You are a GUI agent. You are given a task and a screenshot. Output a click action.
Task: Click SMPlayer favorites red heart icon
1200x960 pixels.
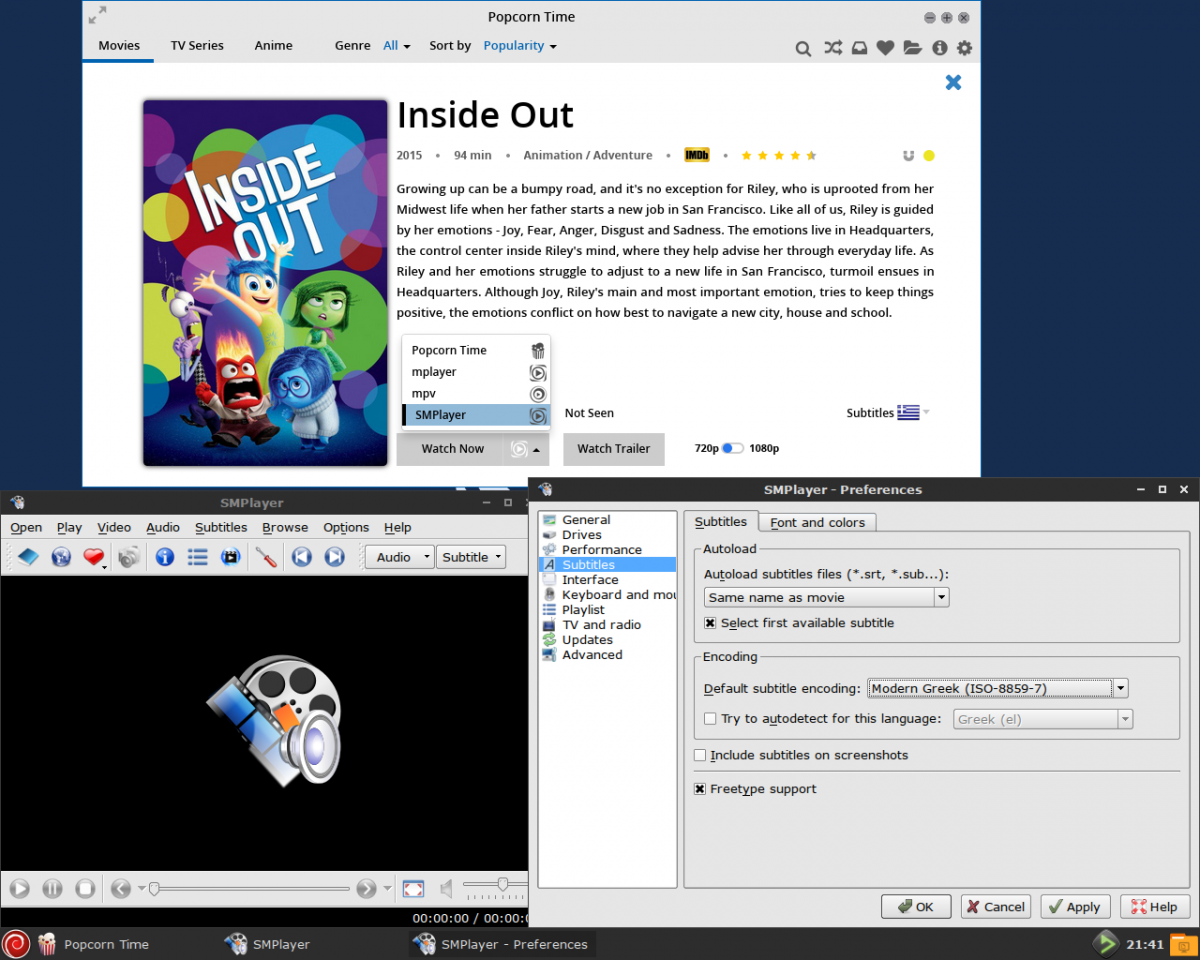(94, 557)
